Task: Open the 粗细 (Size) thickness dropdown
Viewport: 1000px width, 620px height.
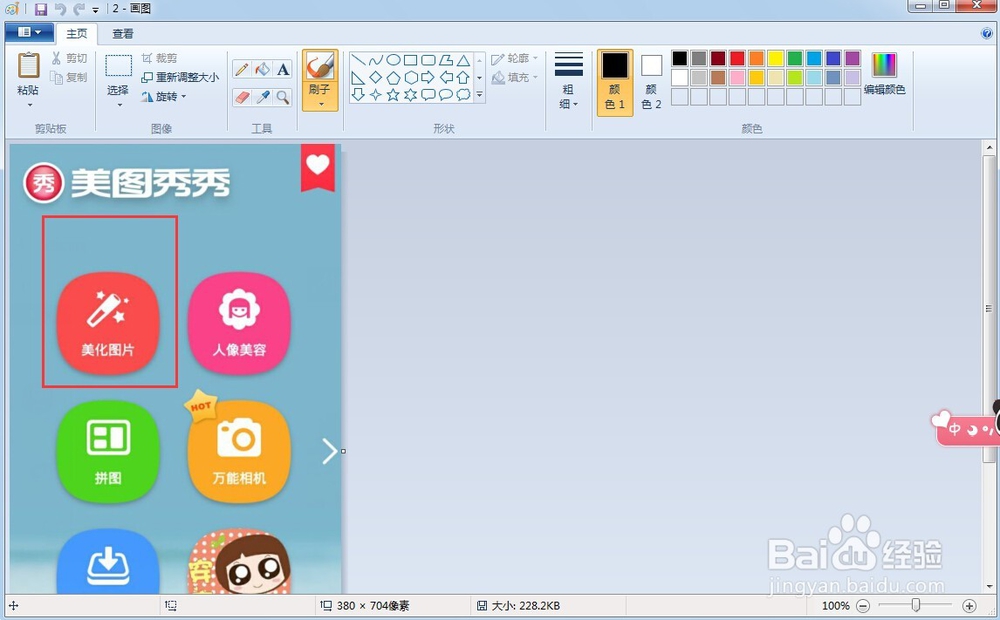Action: [568, 81]
